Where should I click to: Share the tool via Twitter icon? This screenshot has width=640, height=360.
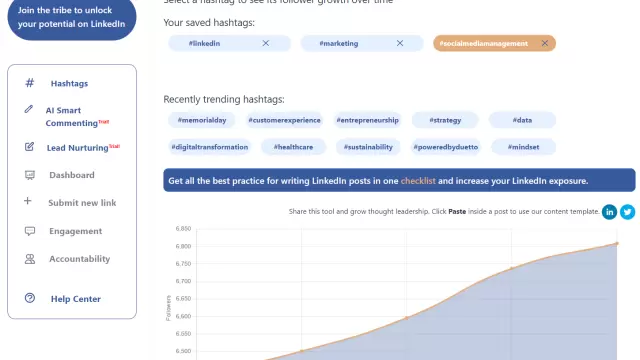click(628, 212)
